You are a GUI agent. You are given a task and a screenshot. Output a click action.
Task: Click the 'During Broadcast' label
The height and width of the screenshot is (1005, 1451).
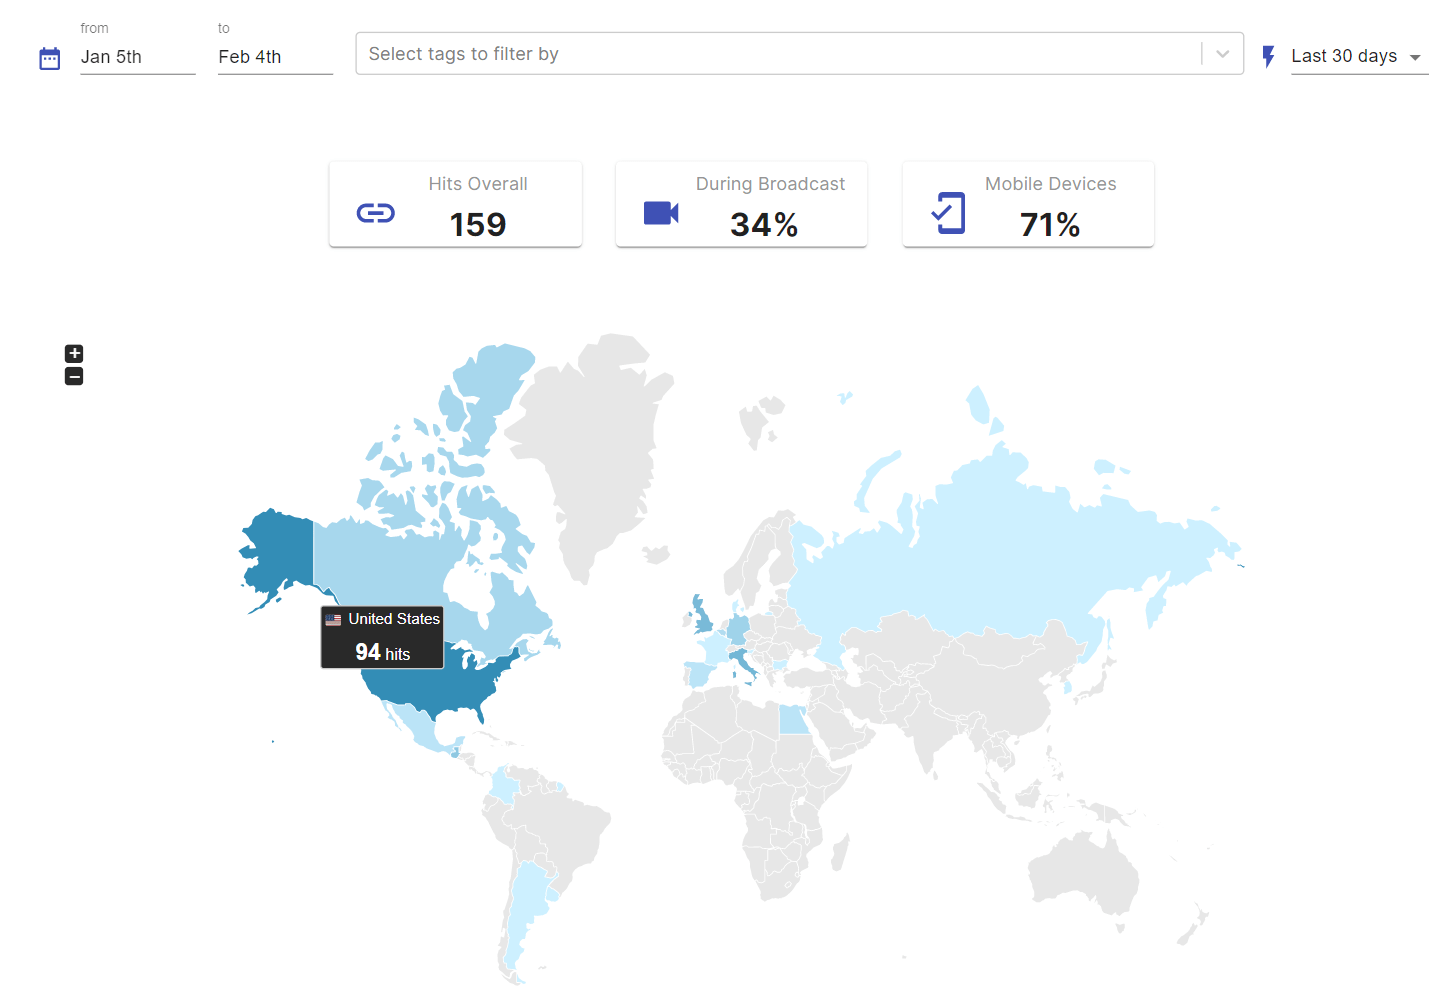point(770,184)
